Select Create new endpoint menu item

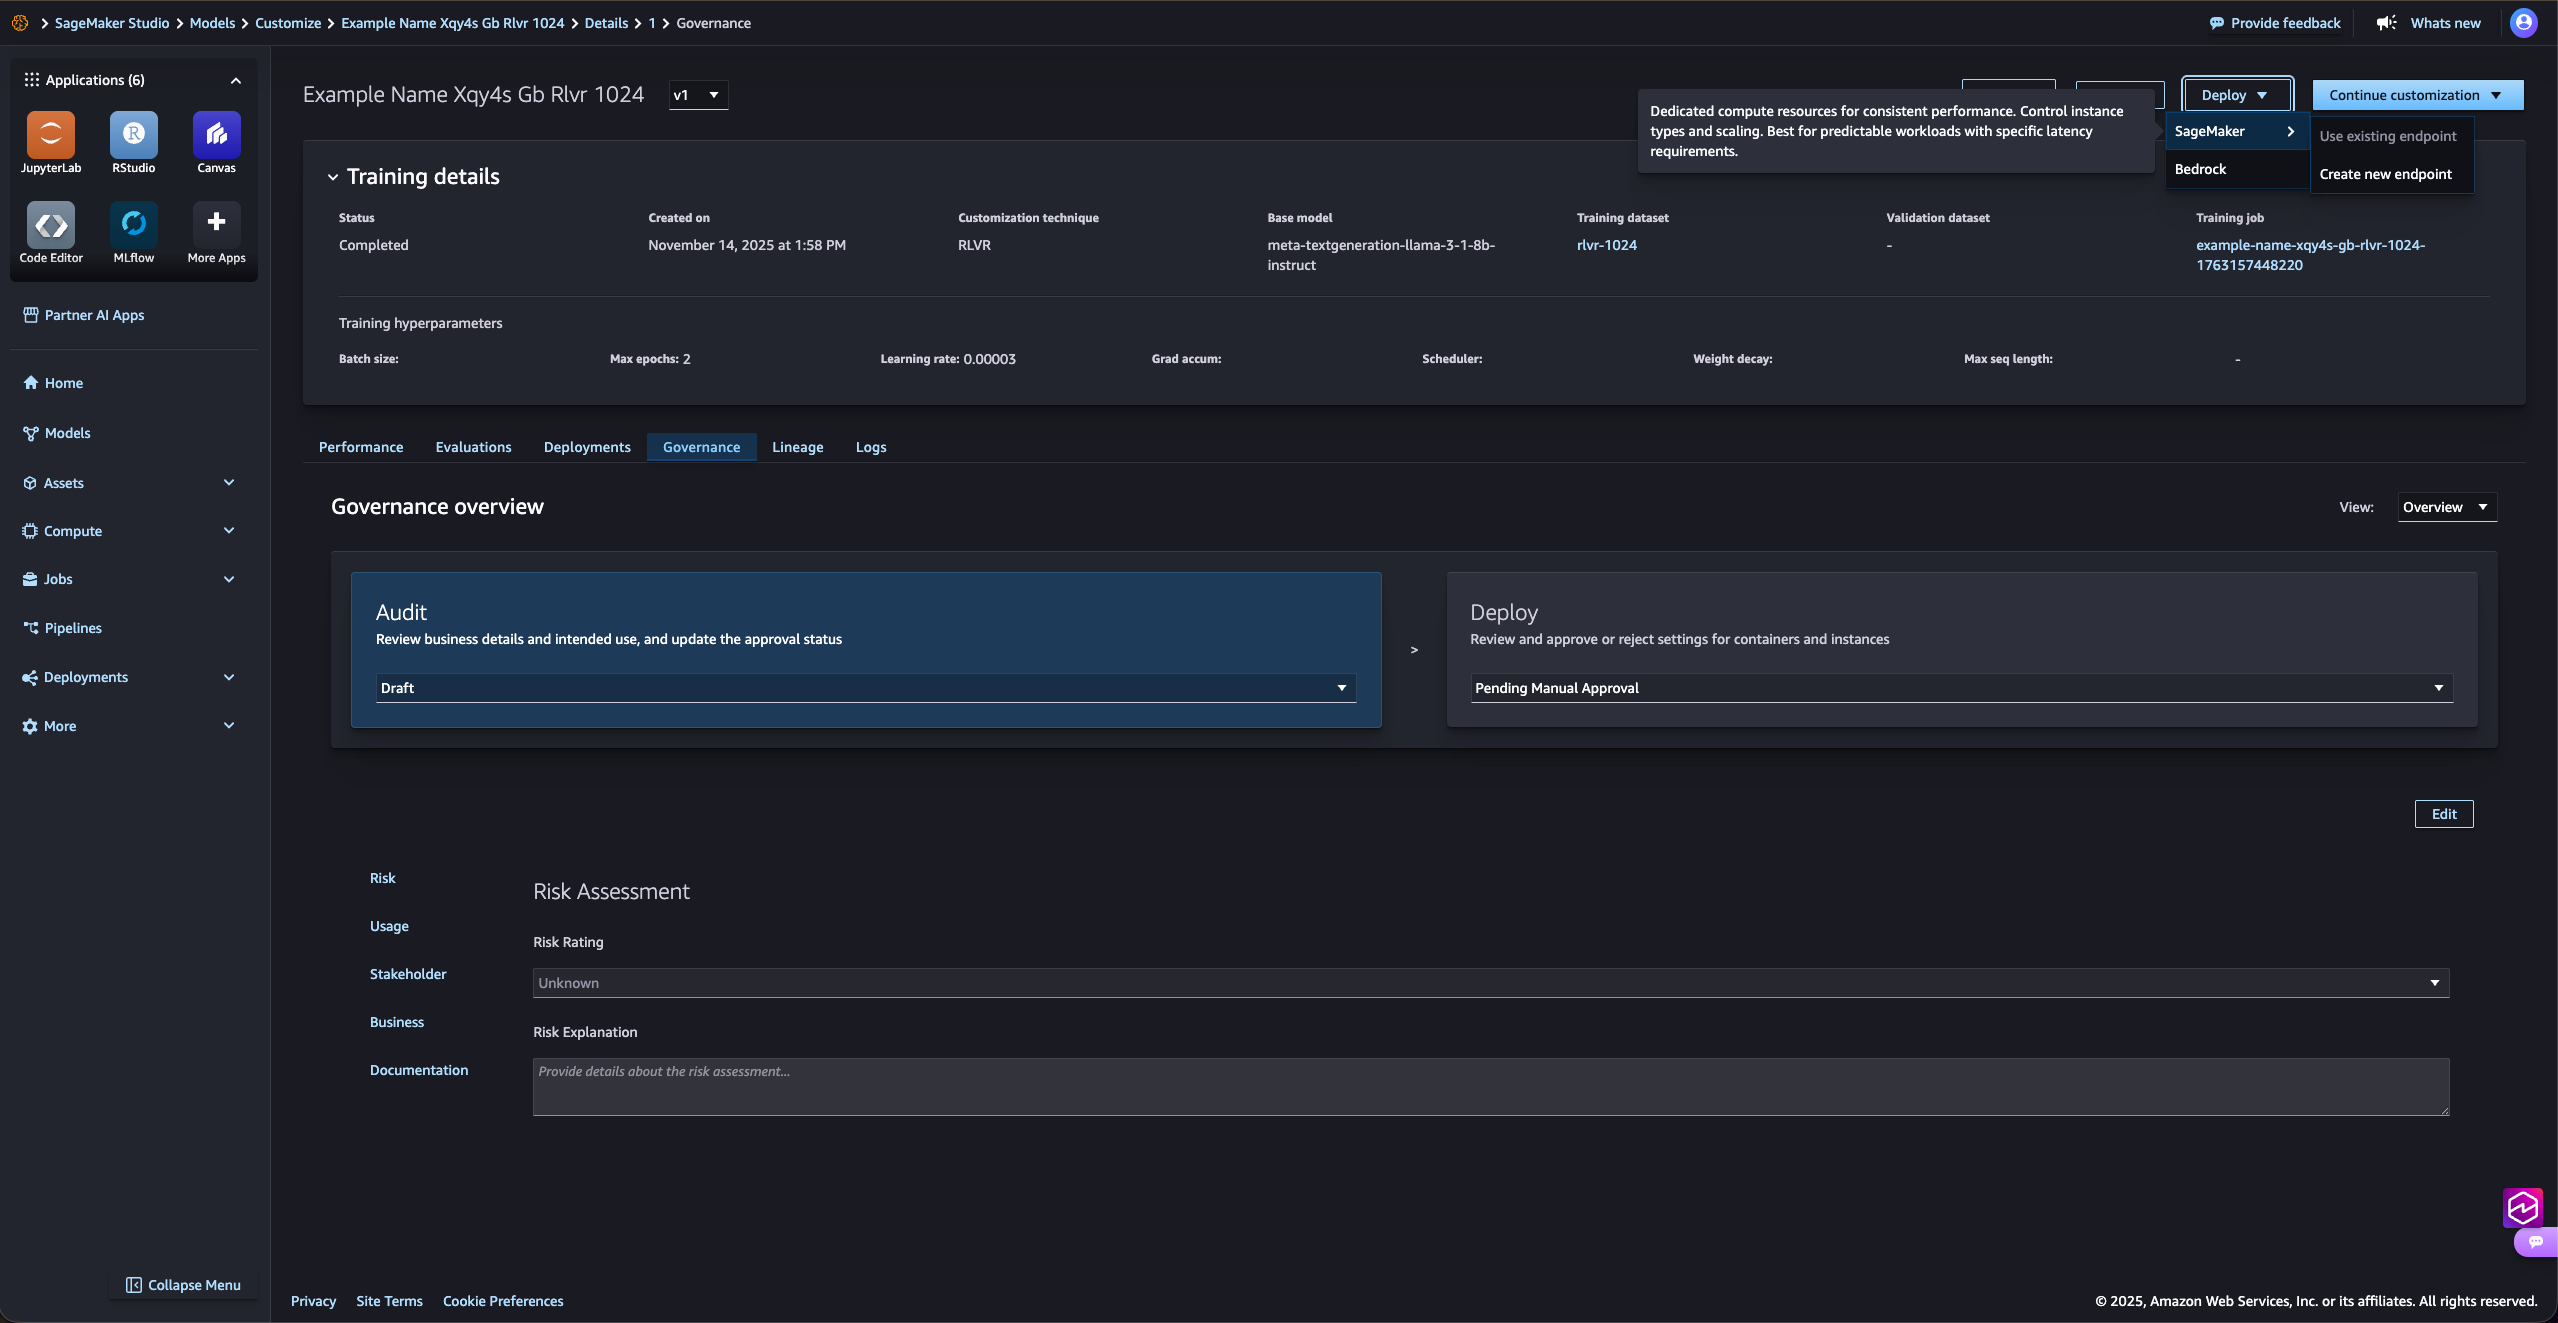(2385, 174)
